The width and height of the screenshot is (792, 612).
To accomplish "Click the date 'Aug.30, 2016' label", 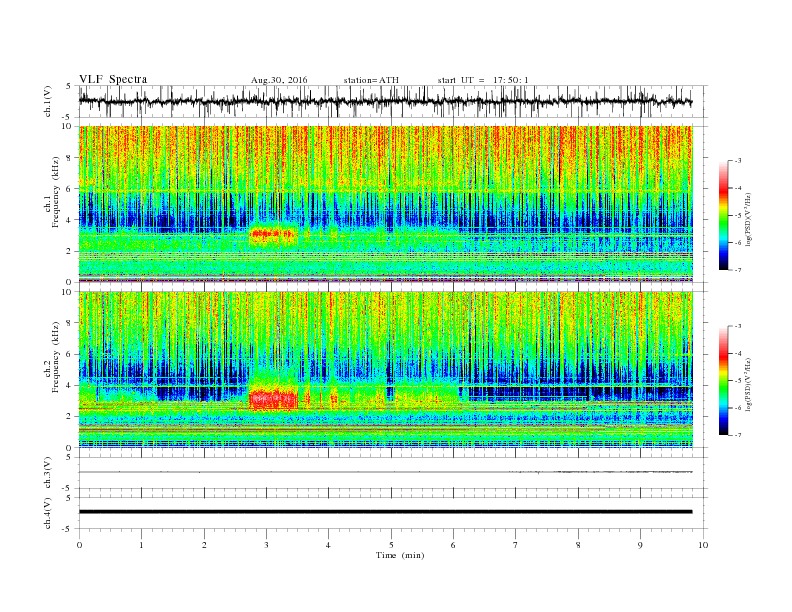I will pos(279,80).
